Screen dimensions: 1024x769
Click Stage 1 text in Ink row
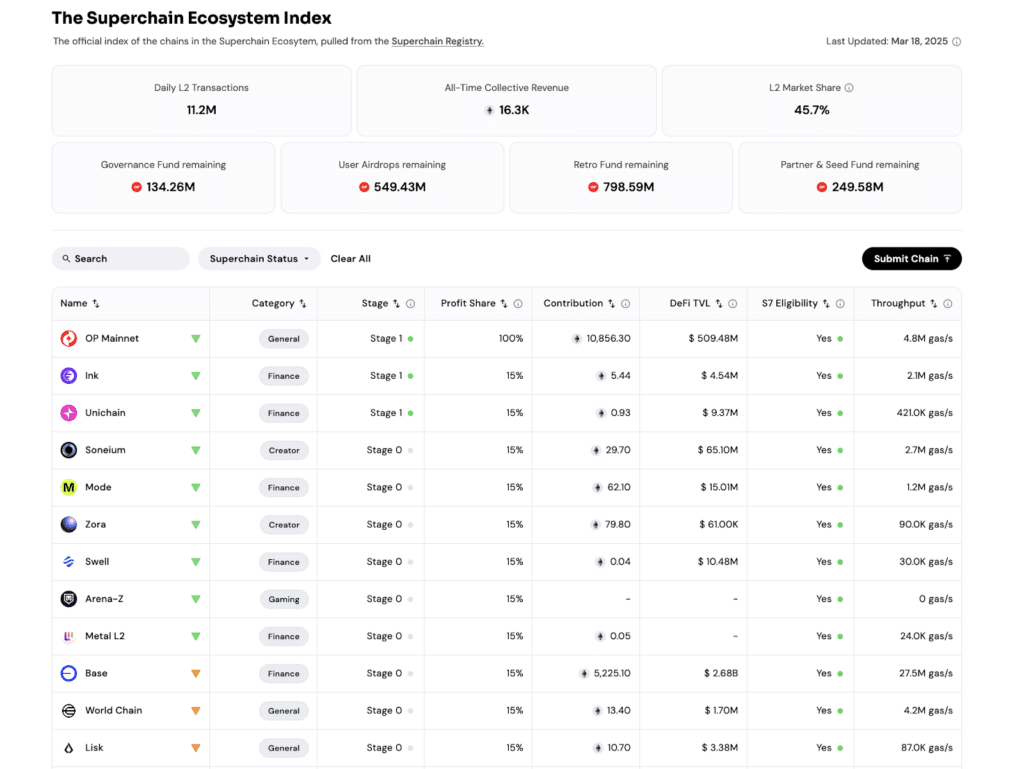[386, 375]
